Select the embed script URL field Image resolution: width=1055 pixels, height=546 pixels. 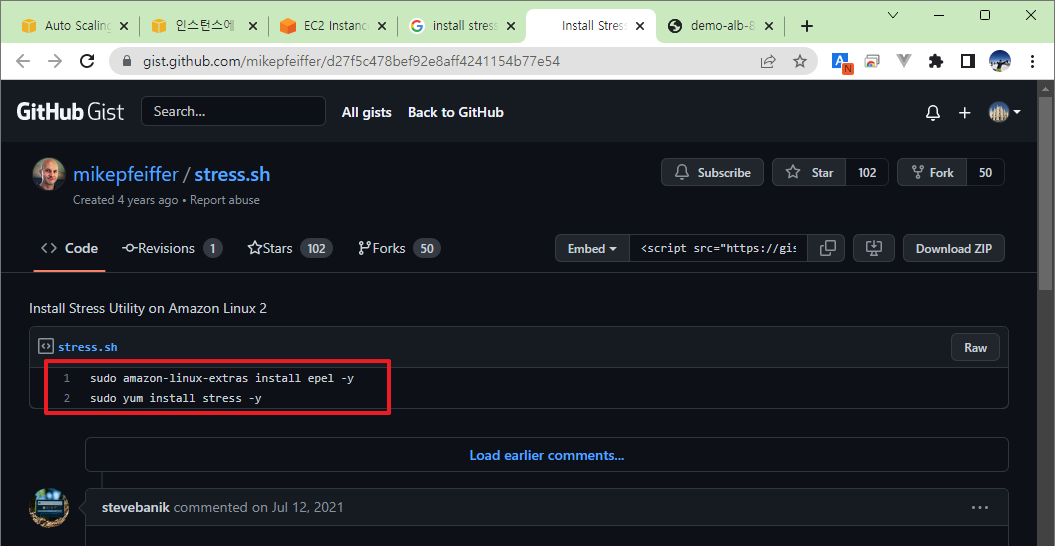[718, 248]
